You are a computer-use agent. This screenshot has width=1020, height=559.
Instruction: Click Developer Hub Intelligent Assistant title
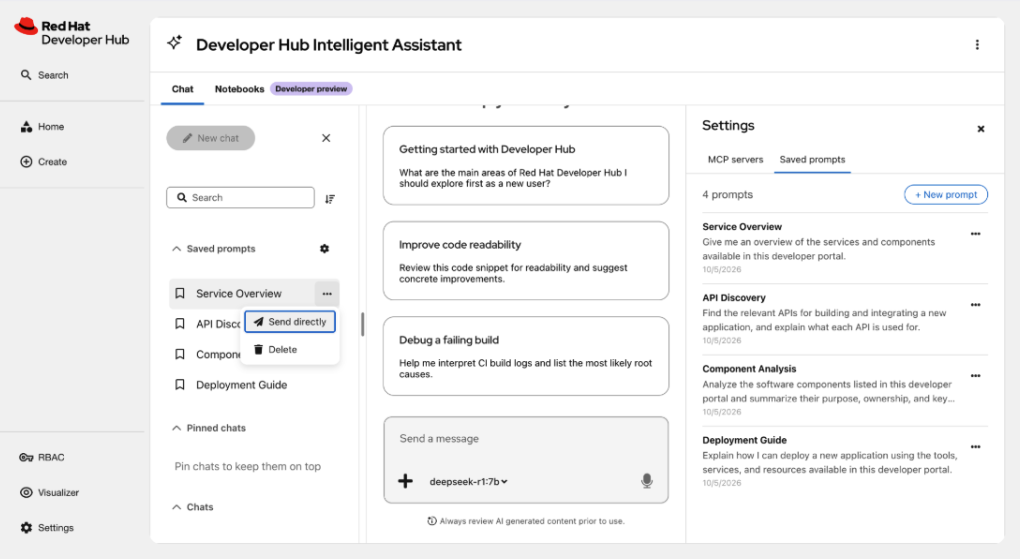tap(329, 44)
